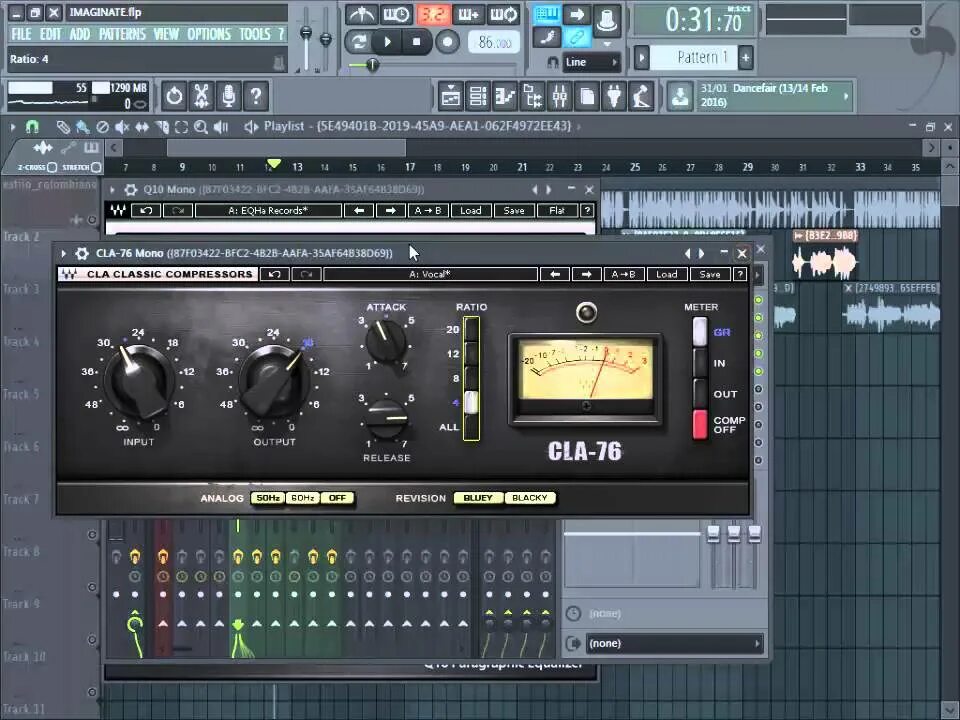Click the download news icon
The image size is (960, 720).
point(680,96)
